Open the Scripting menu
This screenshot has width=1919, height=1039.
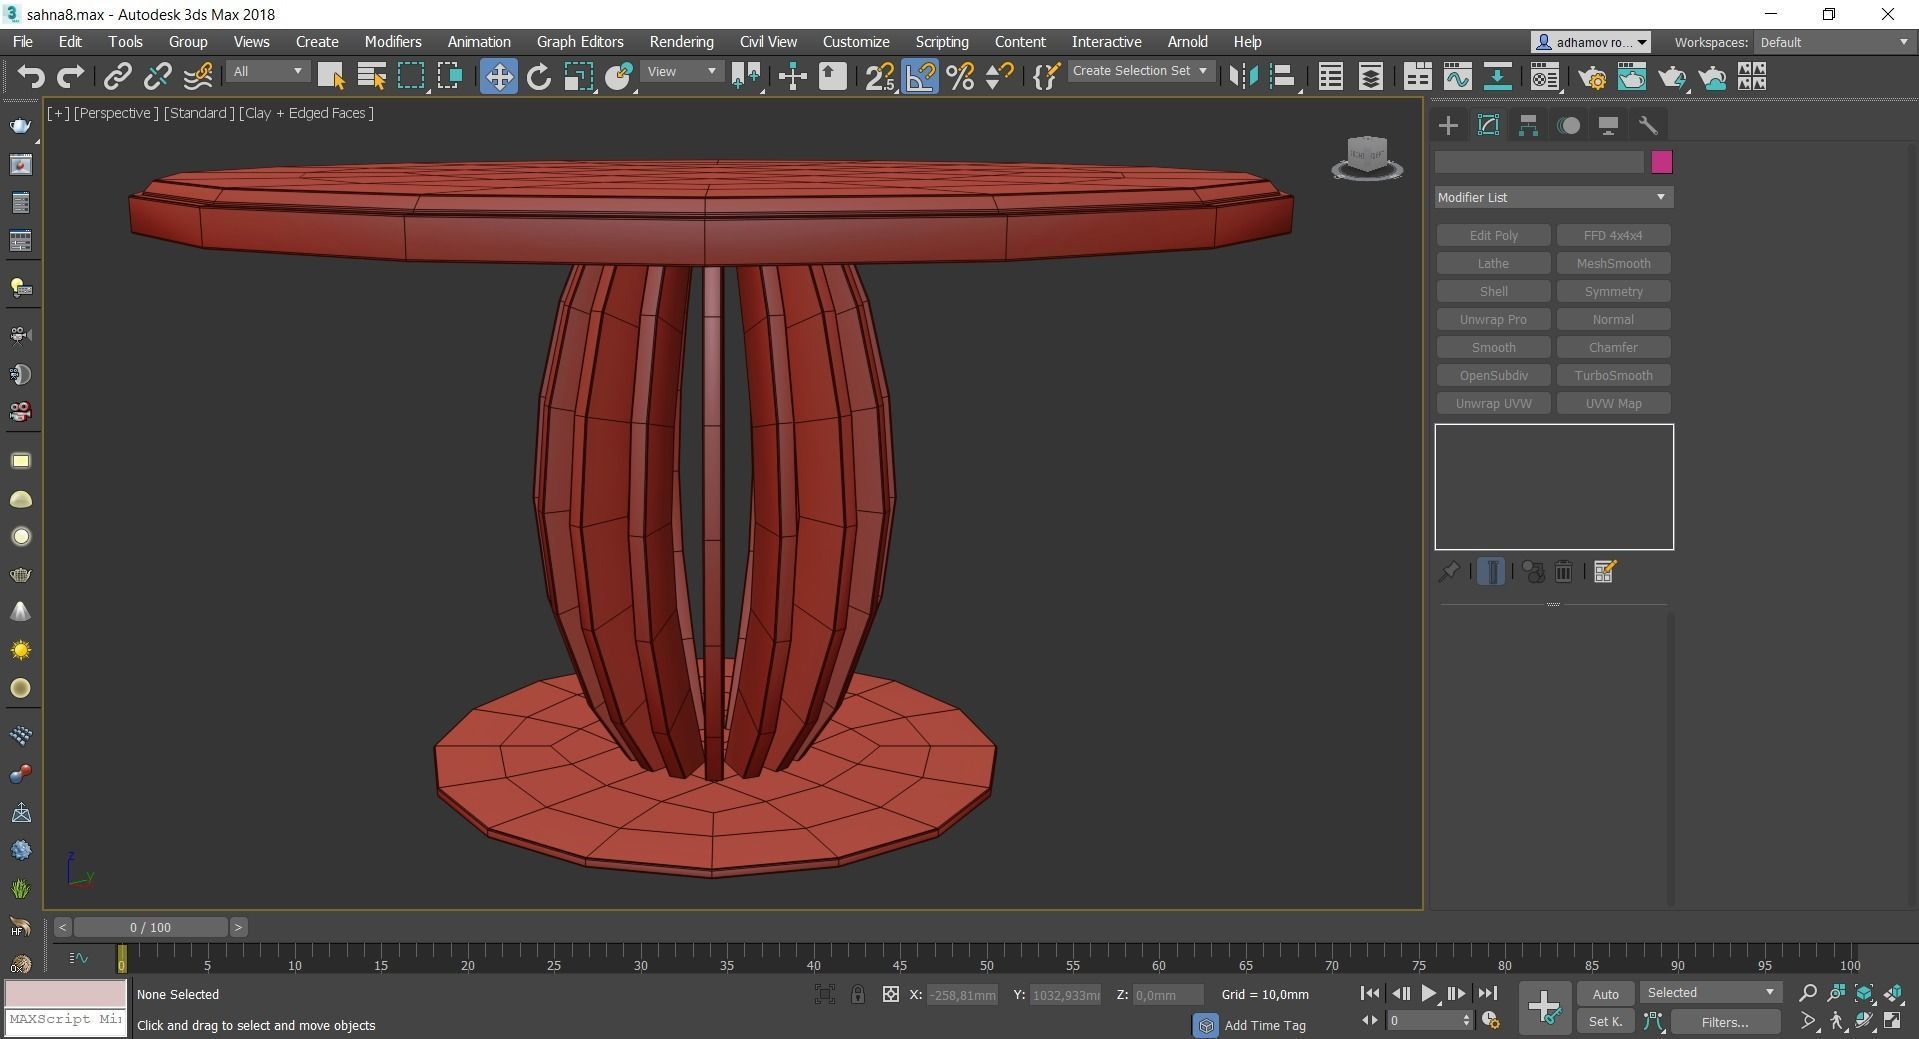[942, 42]
